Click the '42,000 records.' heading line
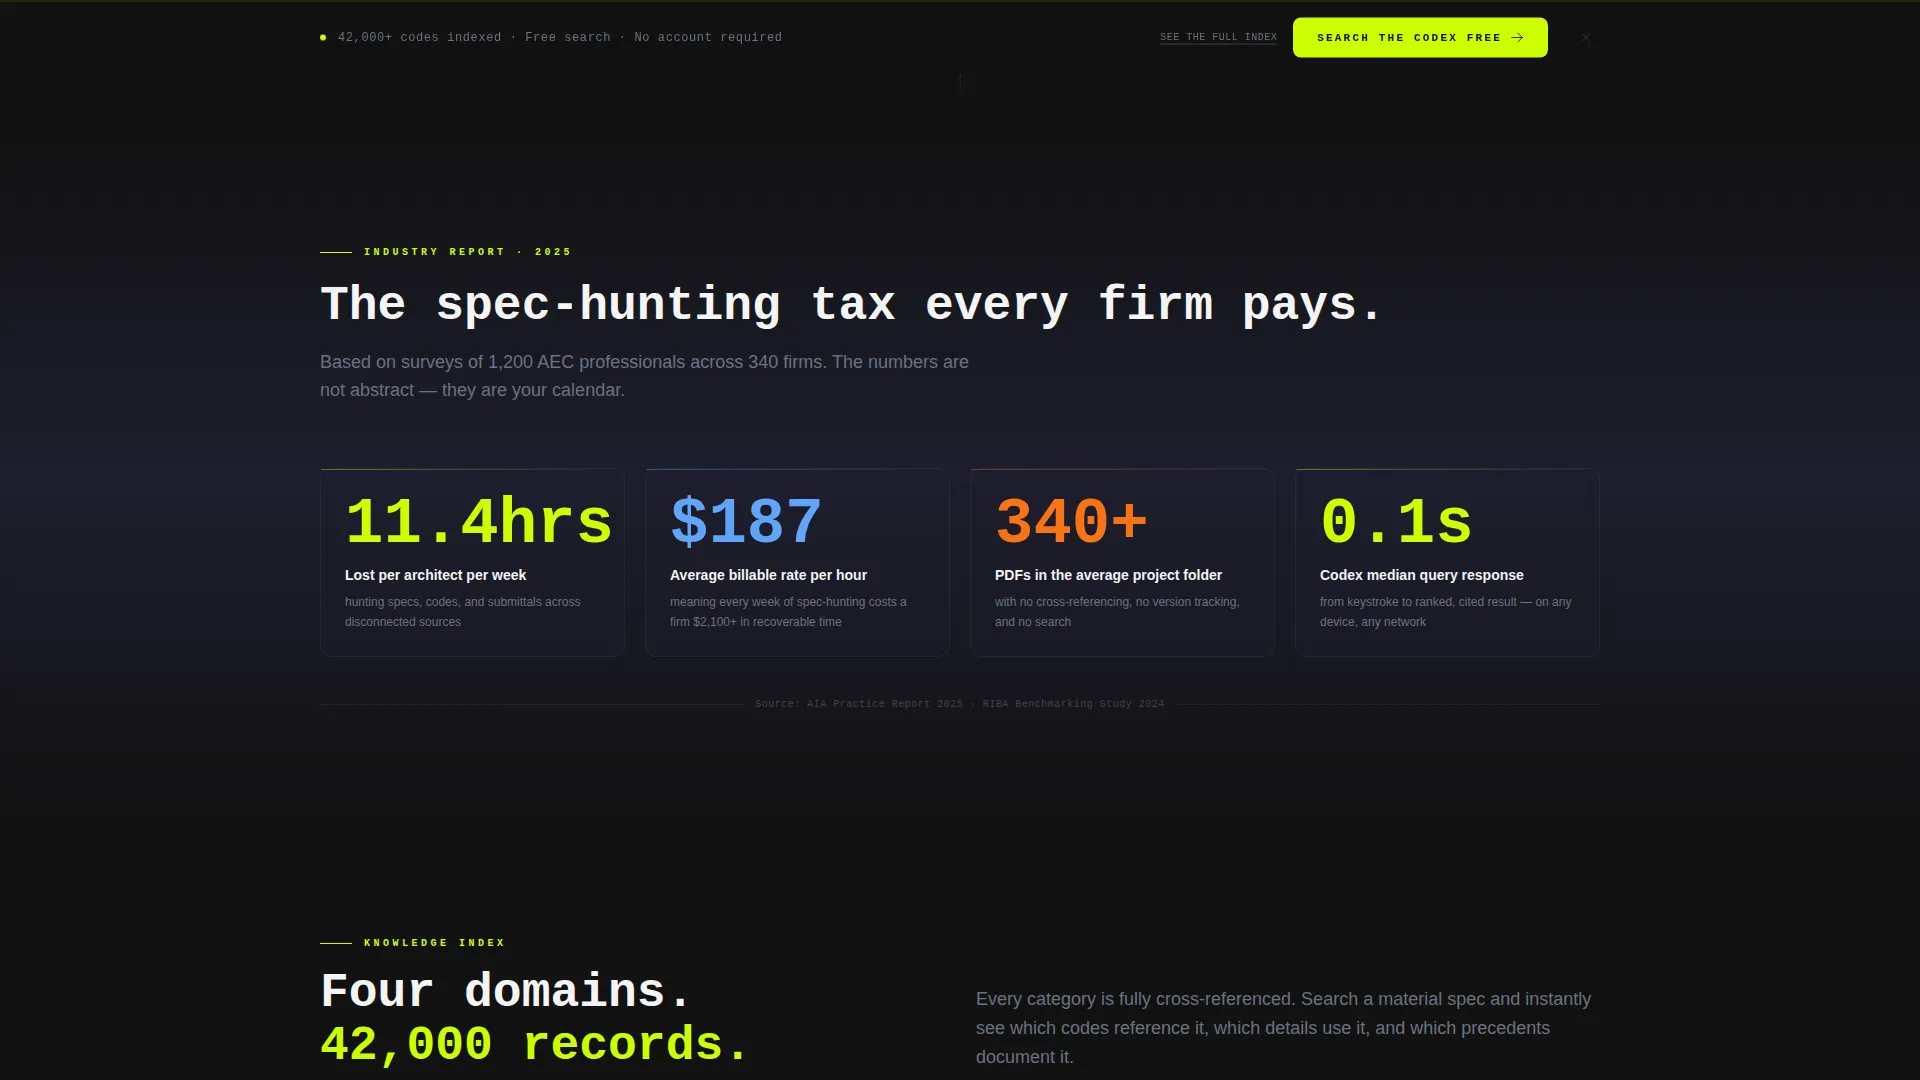Image resolution: width=1920 pixels, height=1080 pixels. coord(535,1045)
